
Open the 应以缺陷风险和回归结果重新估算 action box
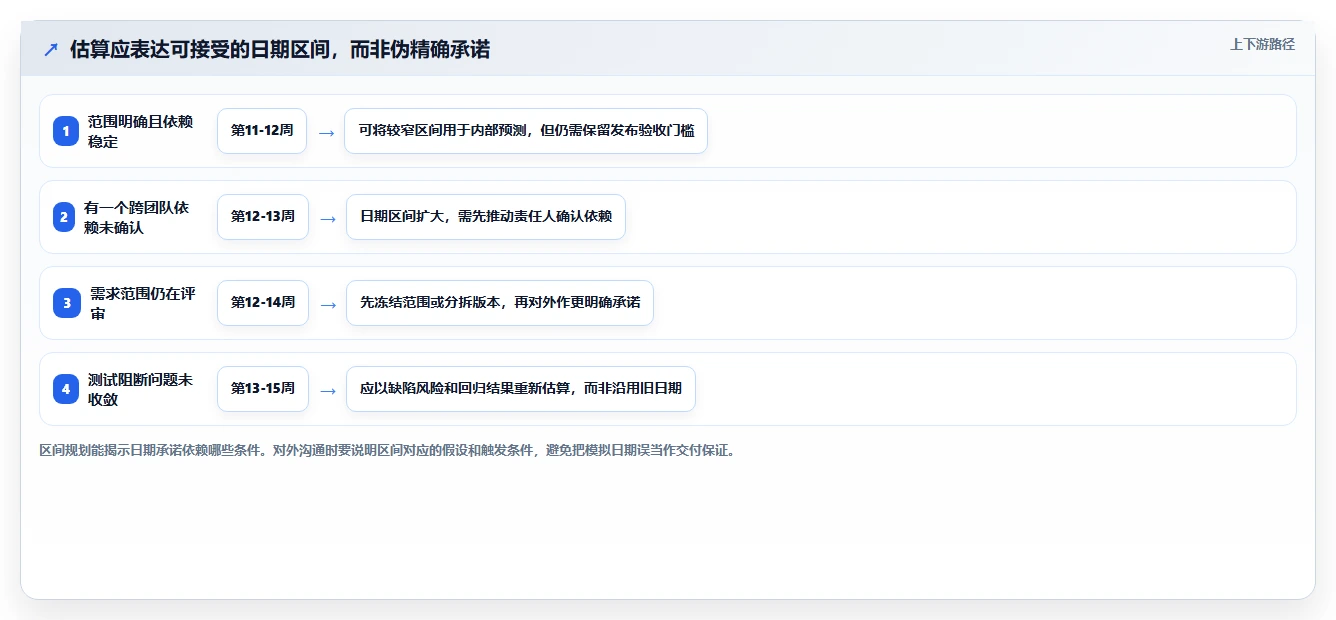coord(521,389)
